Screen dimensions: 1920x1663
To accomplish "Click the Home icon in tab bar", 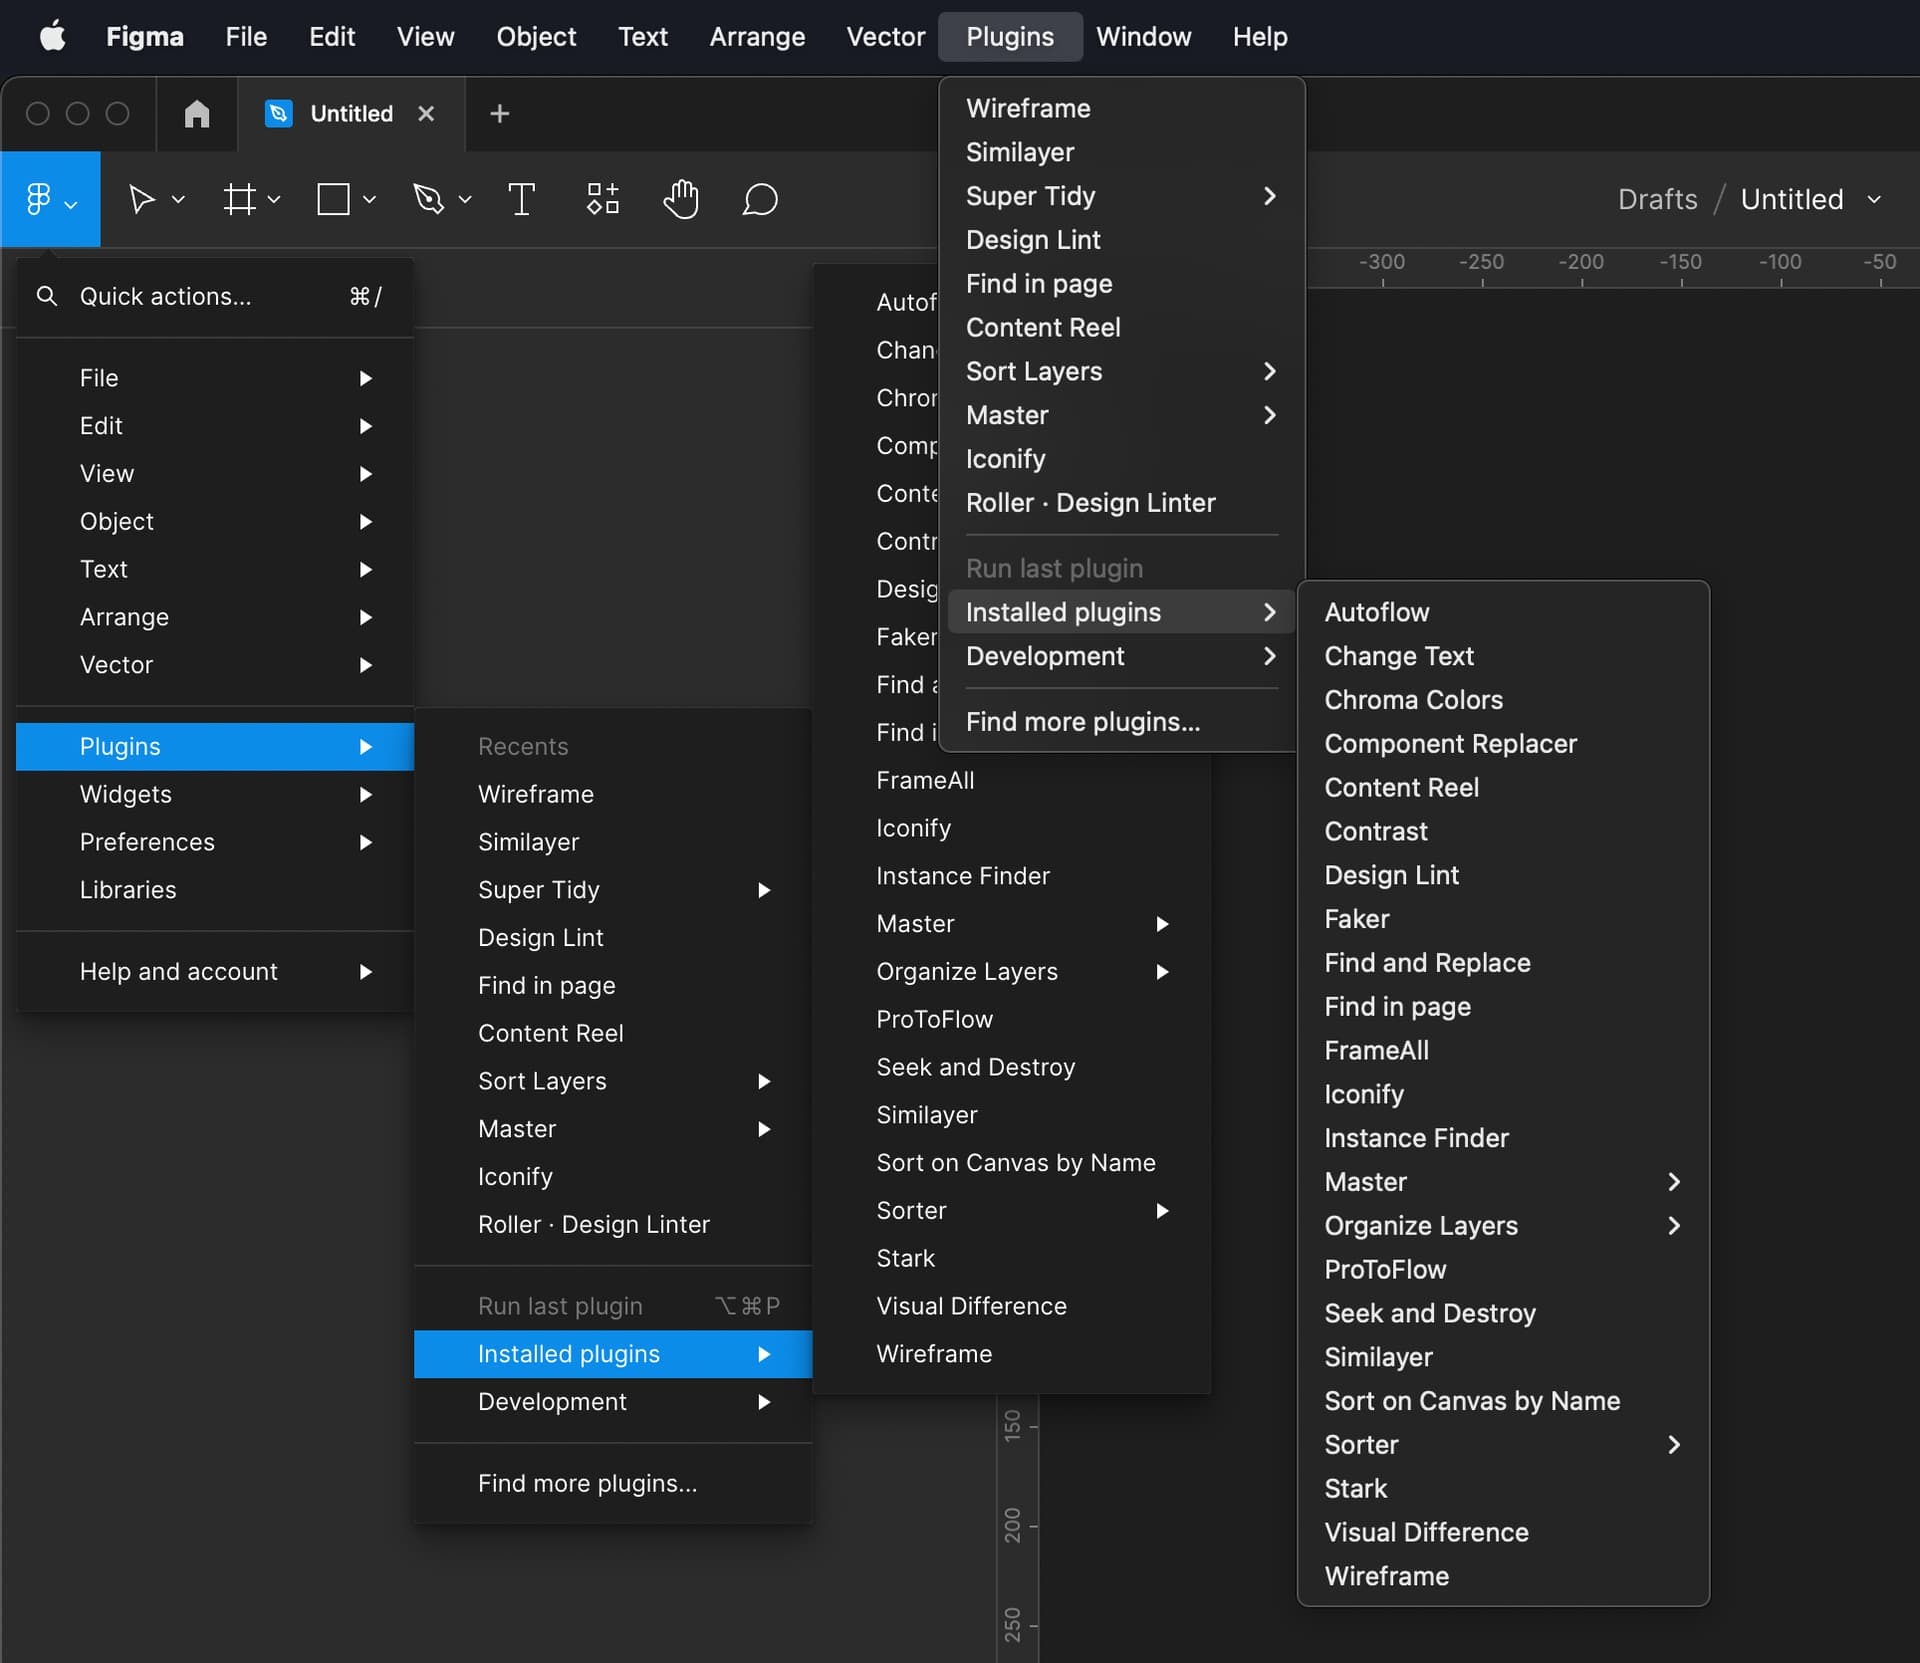I will (x=197, y=114).
